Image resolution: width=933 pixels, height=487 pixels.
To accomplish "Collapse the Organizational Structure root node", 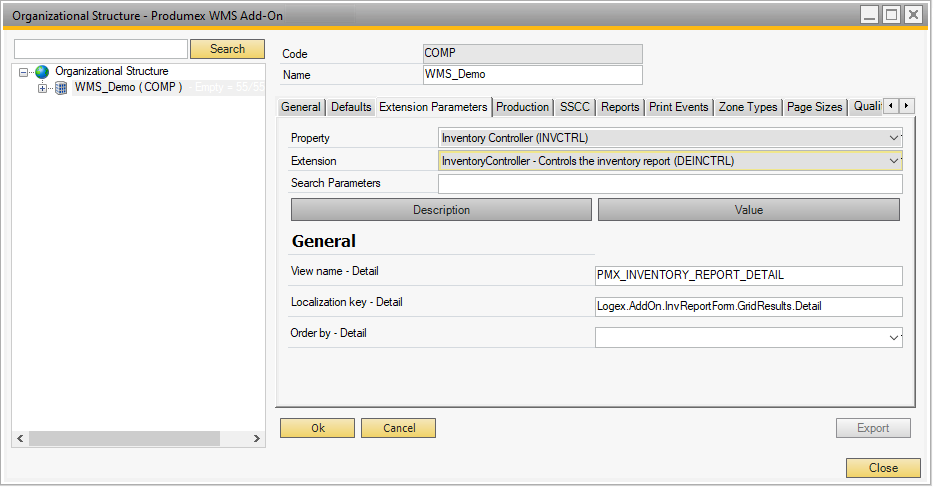I will pos(24,72).
